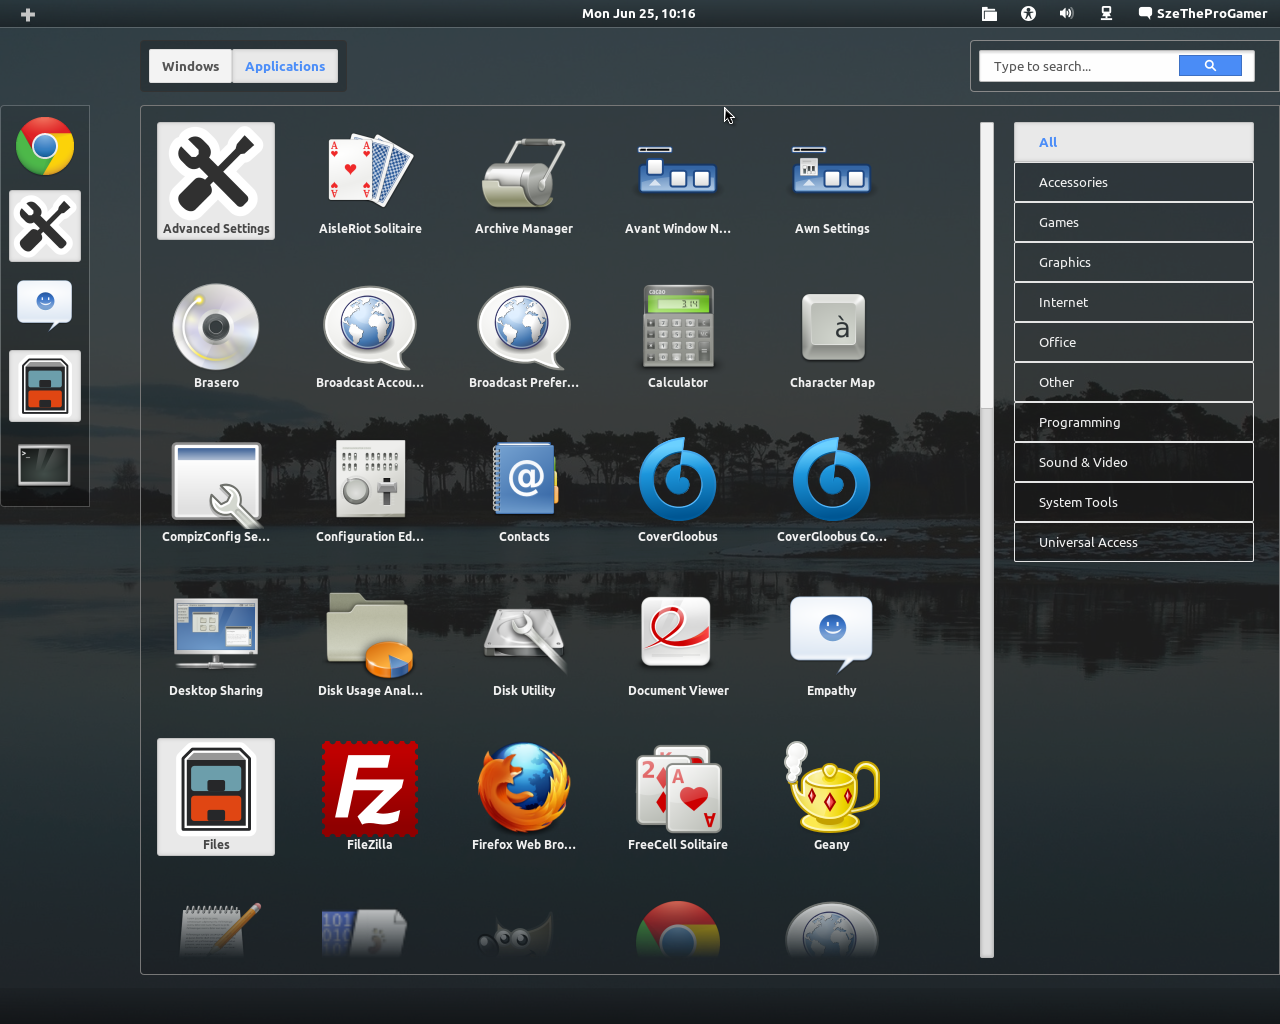Launch AisleRiot Solitaire

click(x=370, y=181)
